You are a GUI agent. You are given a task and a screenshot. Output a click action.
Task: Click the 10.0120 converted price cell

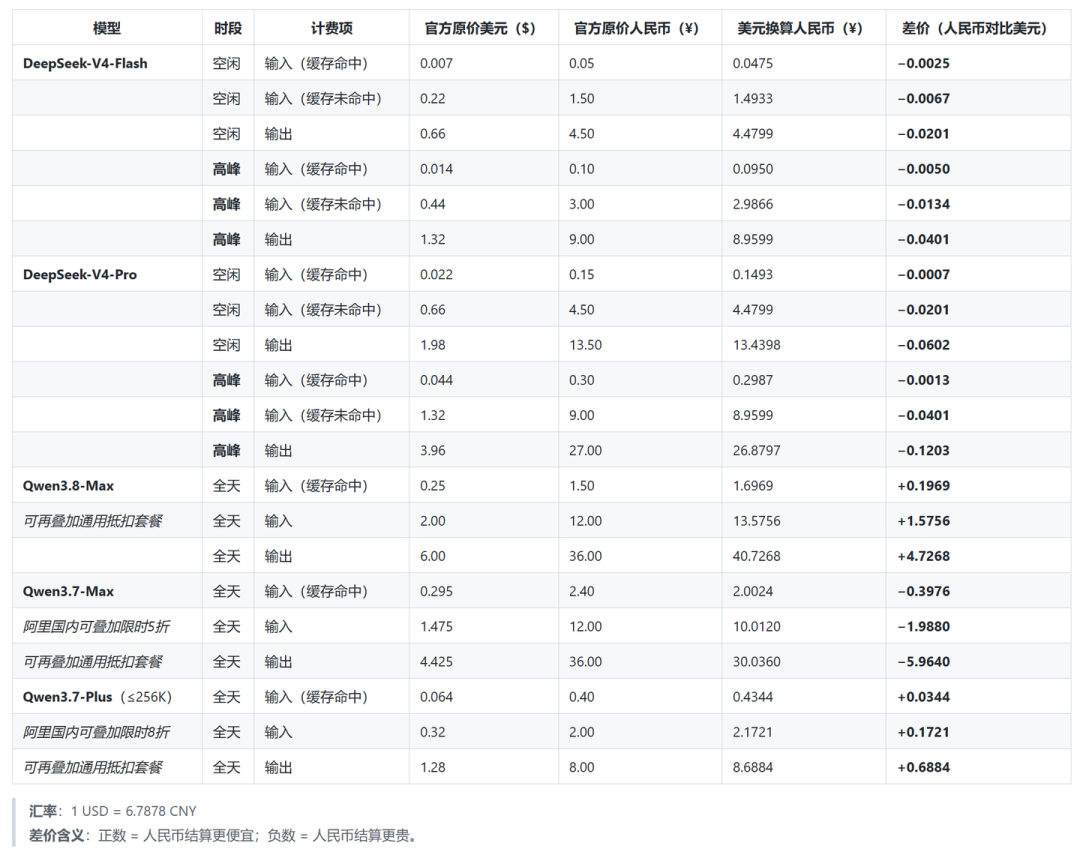click(x=757, y=627)
